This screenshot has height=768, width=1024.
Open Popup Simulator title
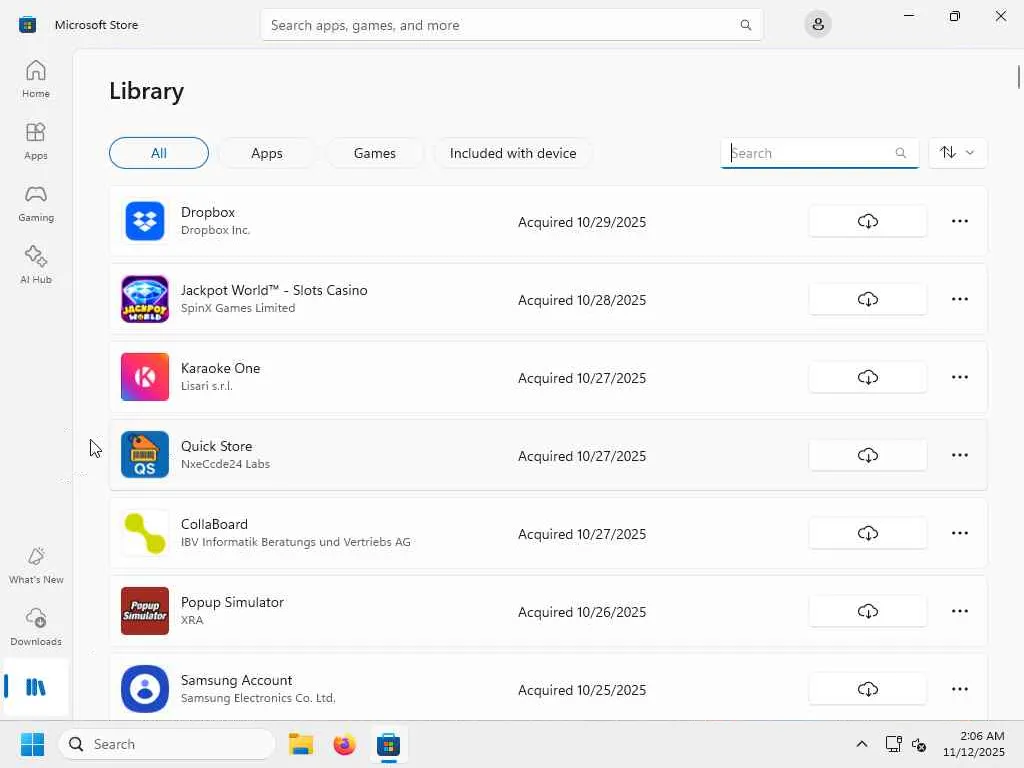point(232,602)
